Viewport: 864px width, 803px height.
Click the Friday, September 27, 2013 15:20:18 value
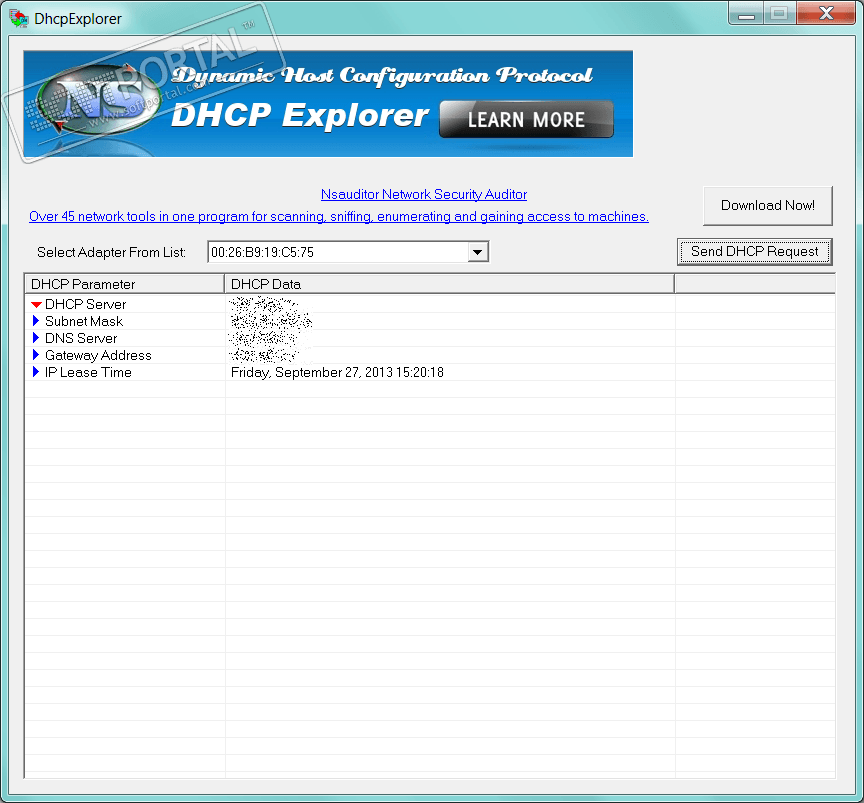click(x=337, y=373)
